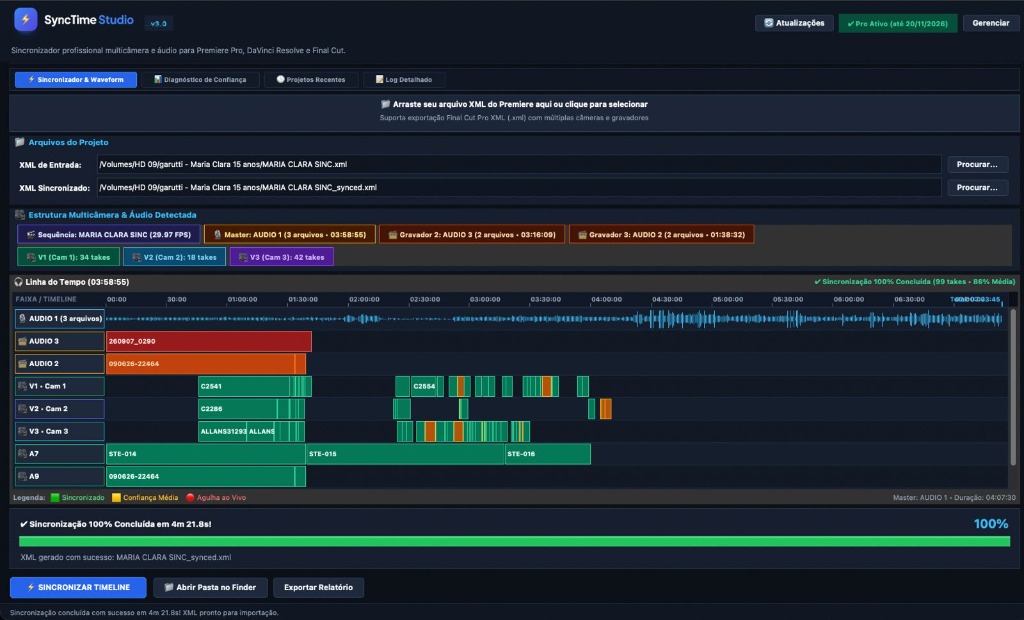This screenshot has width=1024, height=620.
Task: Select the AUDIO 3 track header
Action: (59, 341)
